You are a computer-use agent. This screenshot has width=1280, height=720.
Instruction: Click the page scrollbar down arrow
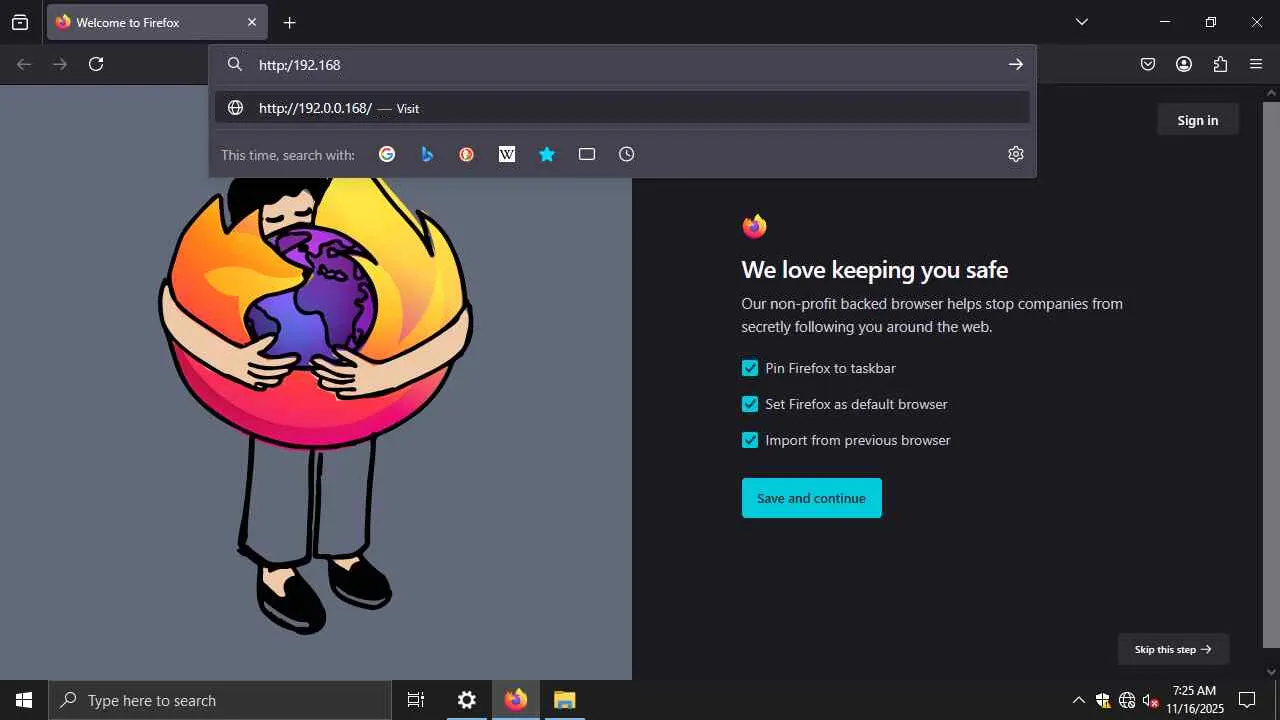click(1271, 672)
